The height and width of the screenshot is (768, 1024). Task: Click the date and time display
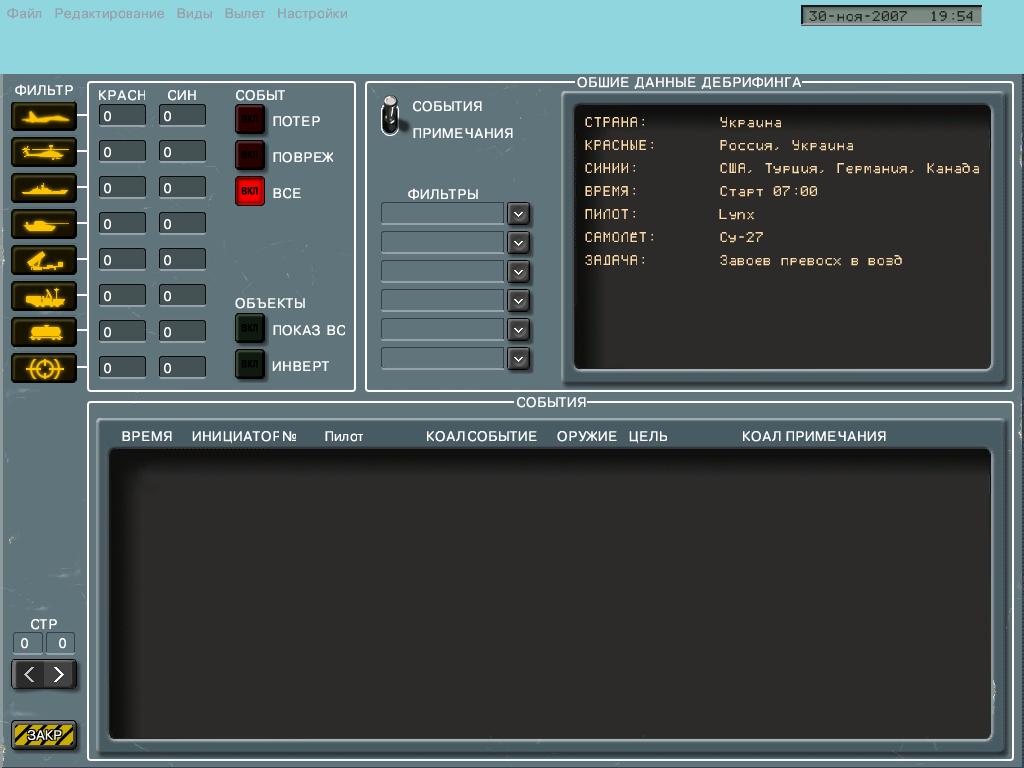coord(891,16)
